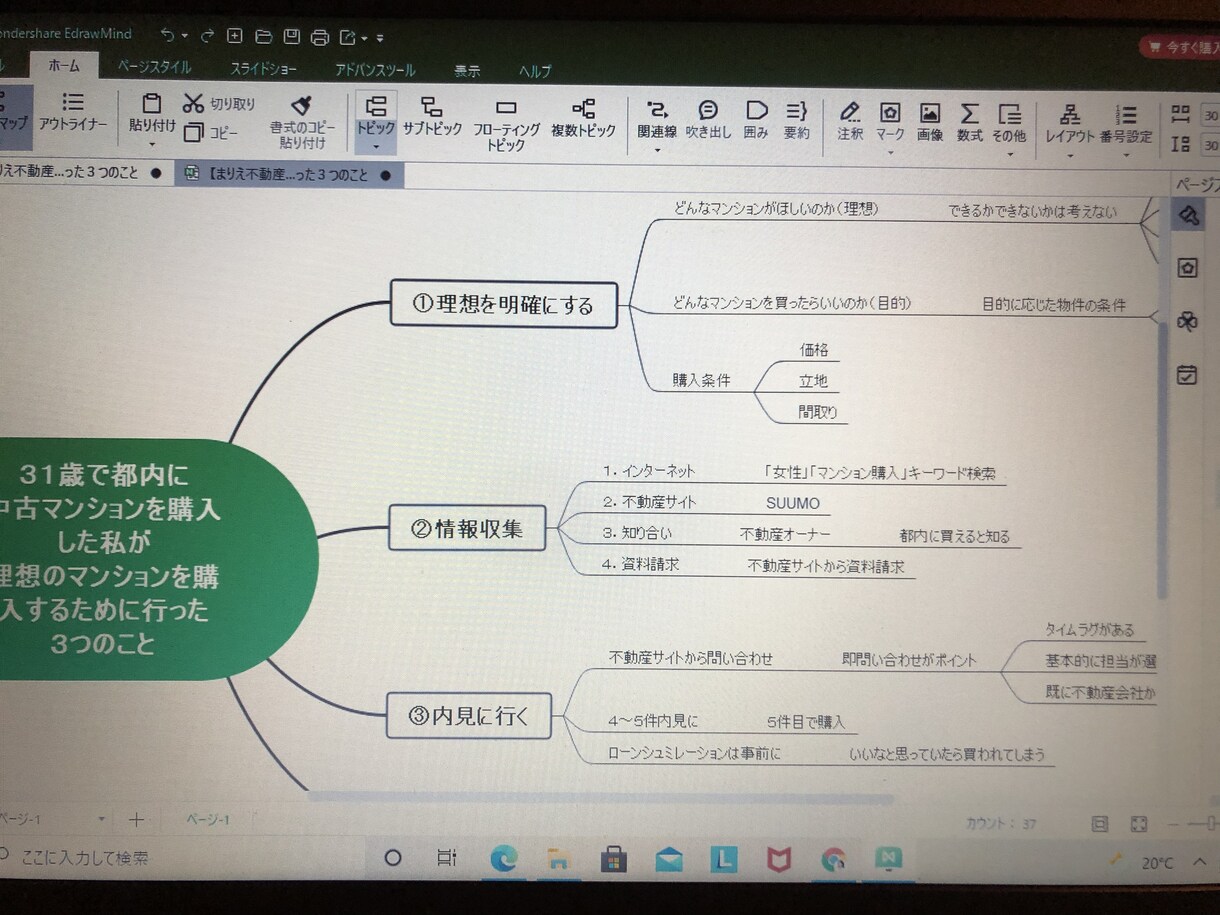The height and width of the screenshot is (915, 1220).
Task: Click the Undo arrow in title bar
Action: coord(167,35)
